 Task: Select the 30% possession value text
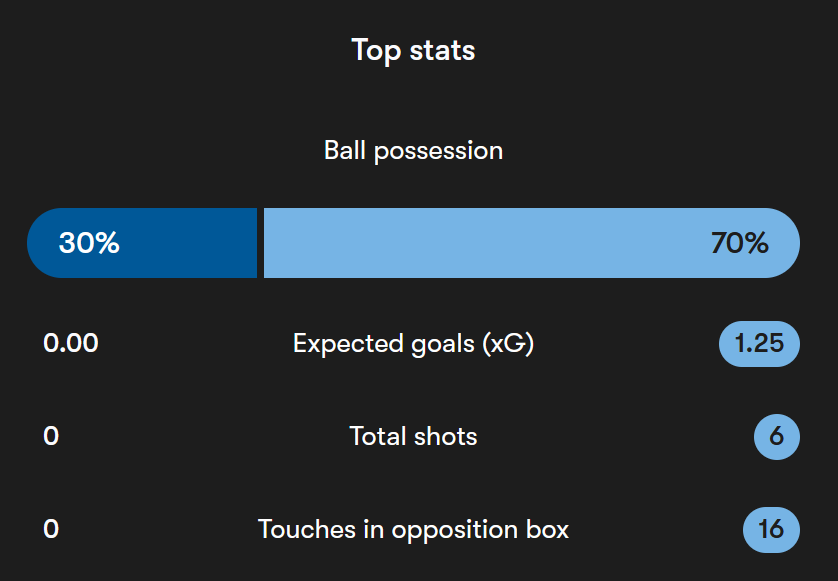(x=89, y=243)
